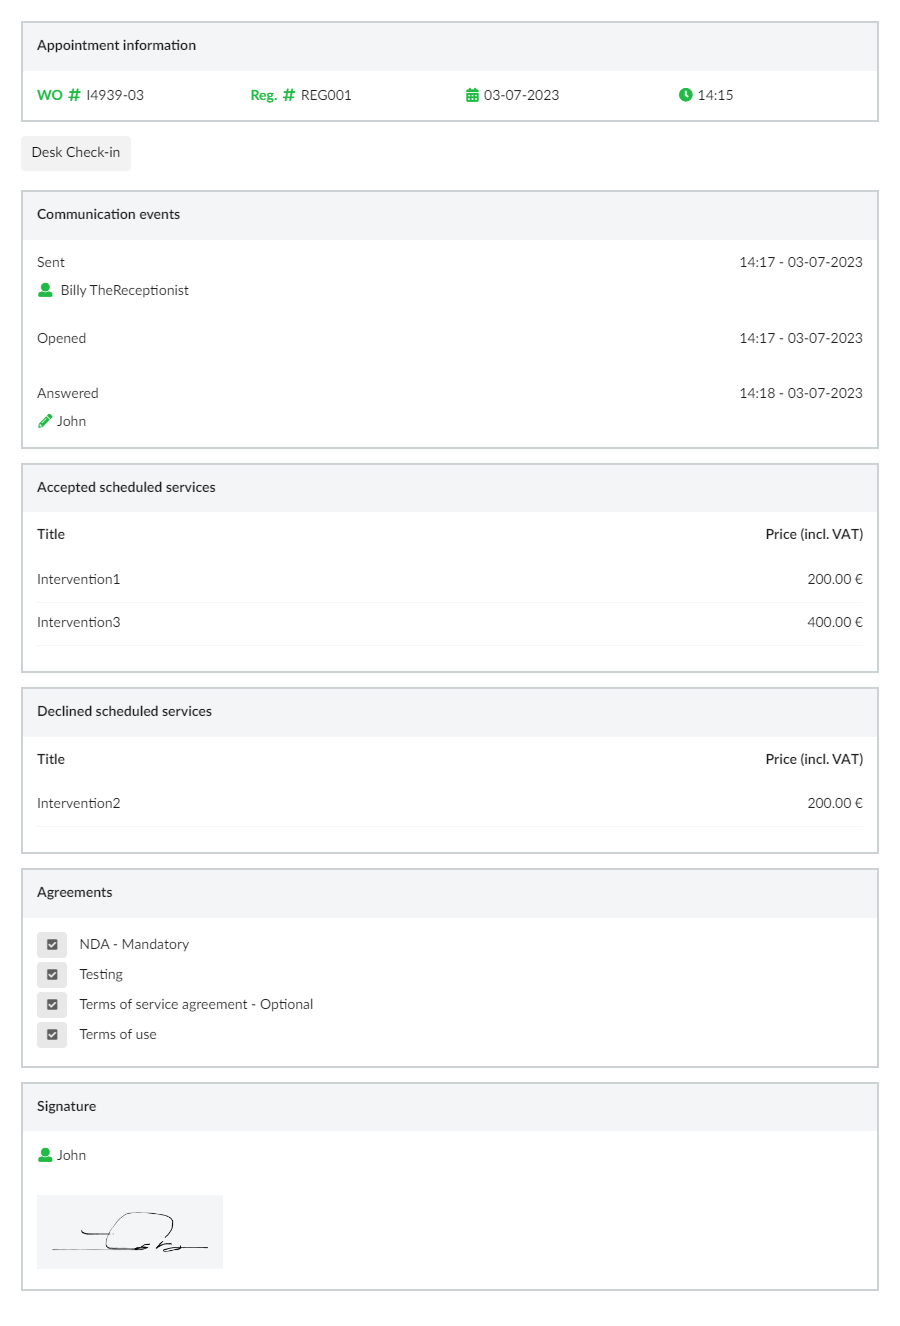This screenshot has height=1326, width=900.
Task: Click the WO hash icon
Action: point(74,95)
